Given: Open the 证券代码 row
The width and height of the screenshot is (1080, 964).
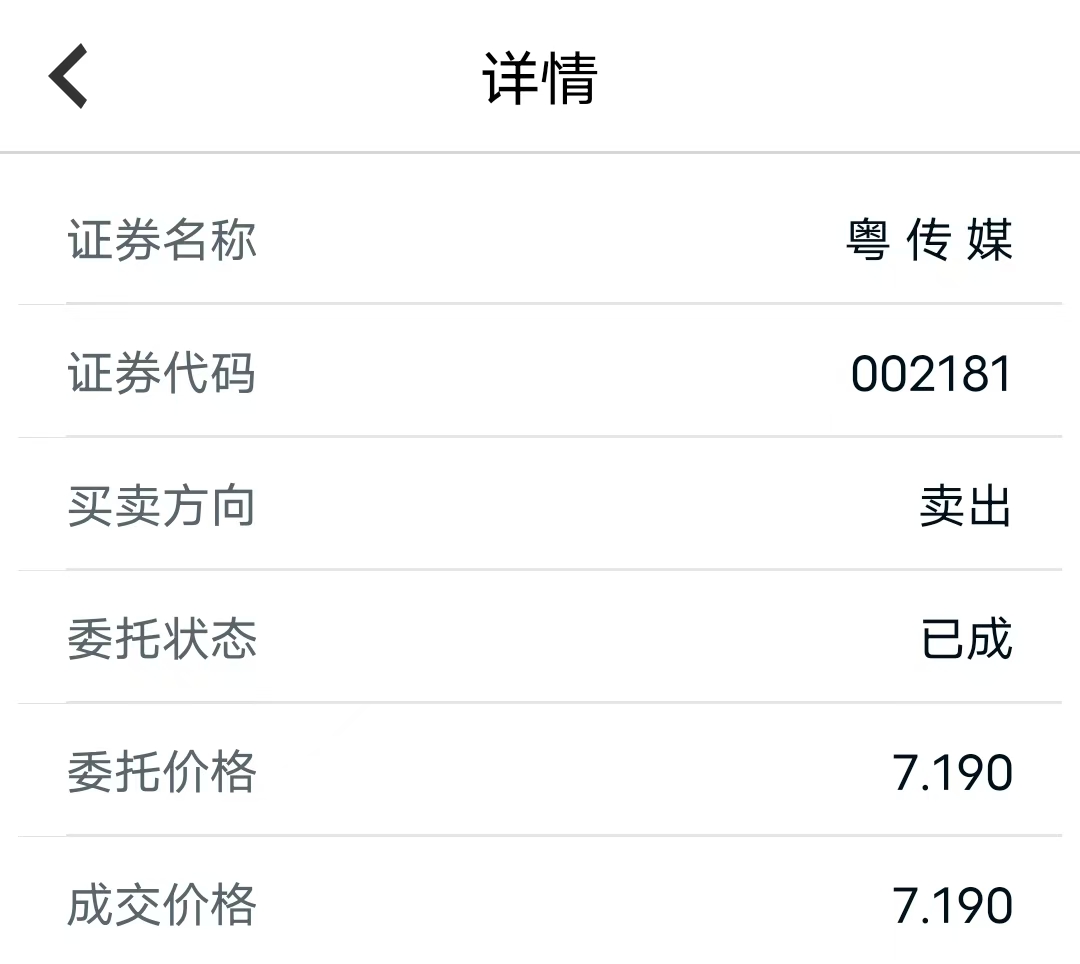Looking at the screenshot, I should click(540, 370).
